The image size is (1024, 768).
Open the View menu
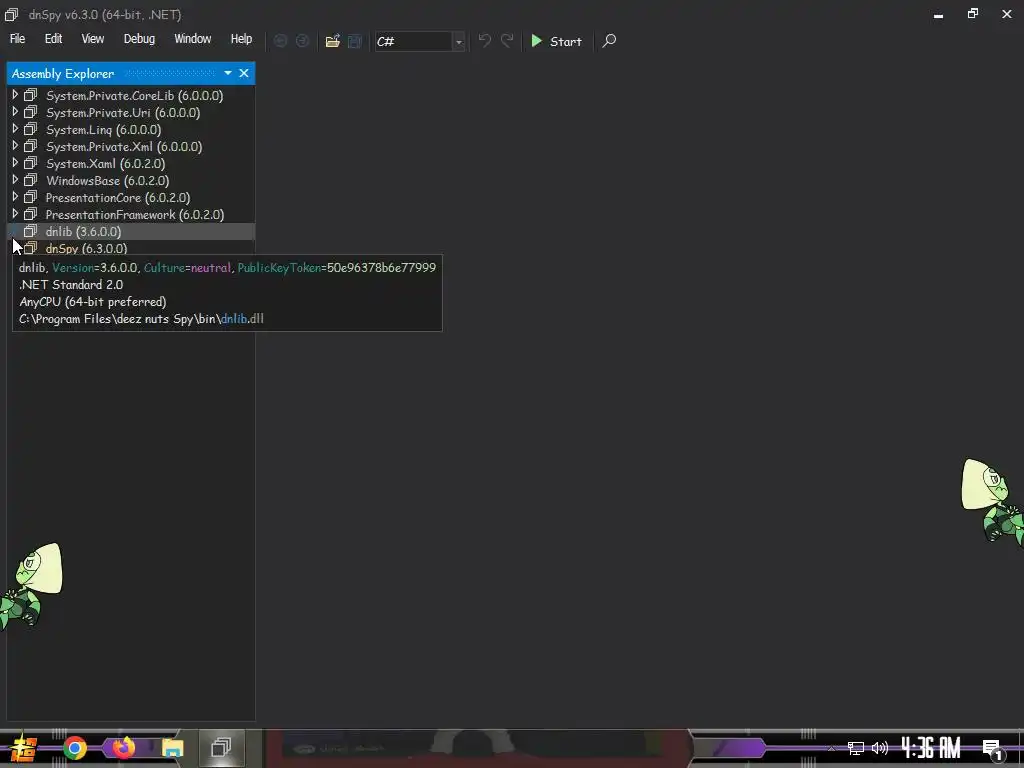[93, 39]
